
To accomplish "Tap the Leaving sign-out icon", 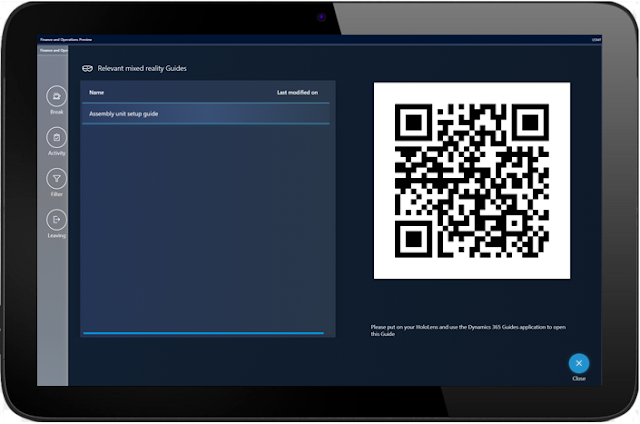I will [x=56, y=220].
